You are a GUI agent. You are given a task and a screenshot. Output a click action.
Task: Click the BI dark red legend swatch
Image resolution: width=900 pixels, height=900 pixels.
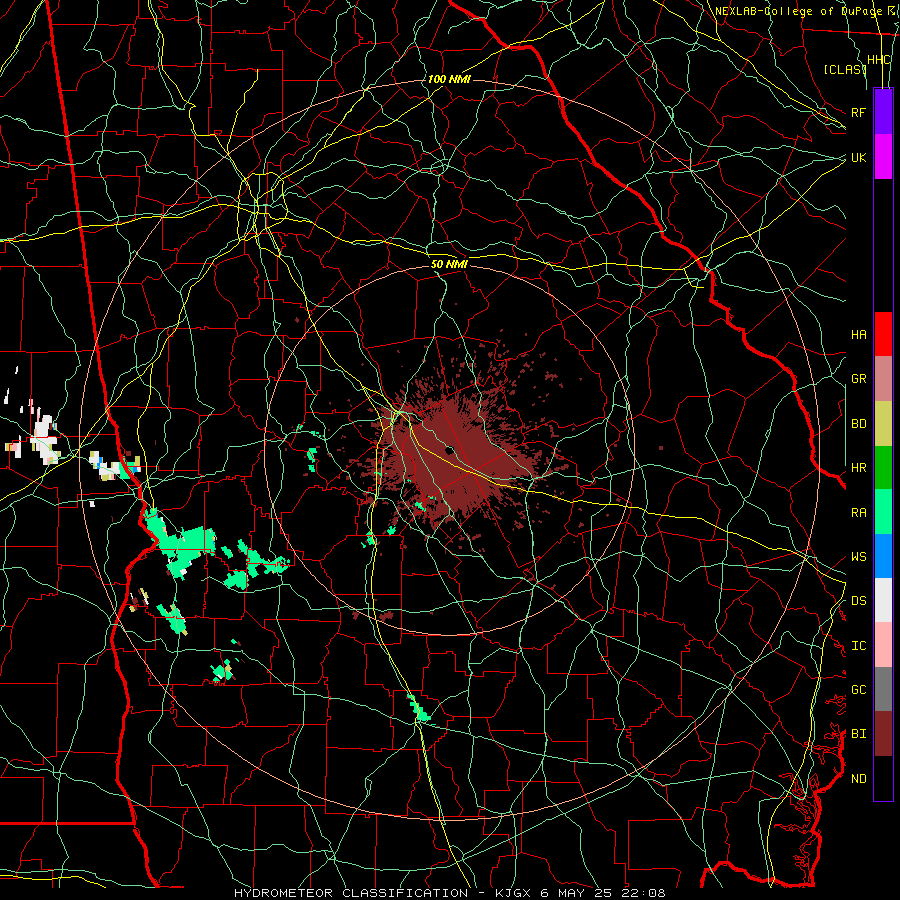click(883, 734)
